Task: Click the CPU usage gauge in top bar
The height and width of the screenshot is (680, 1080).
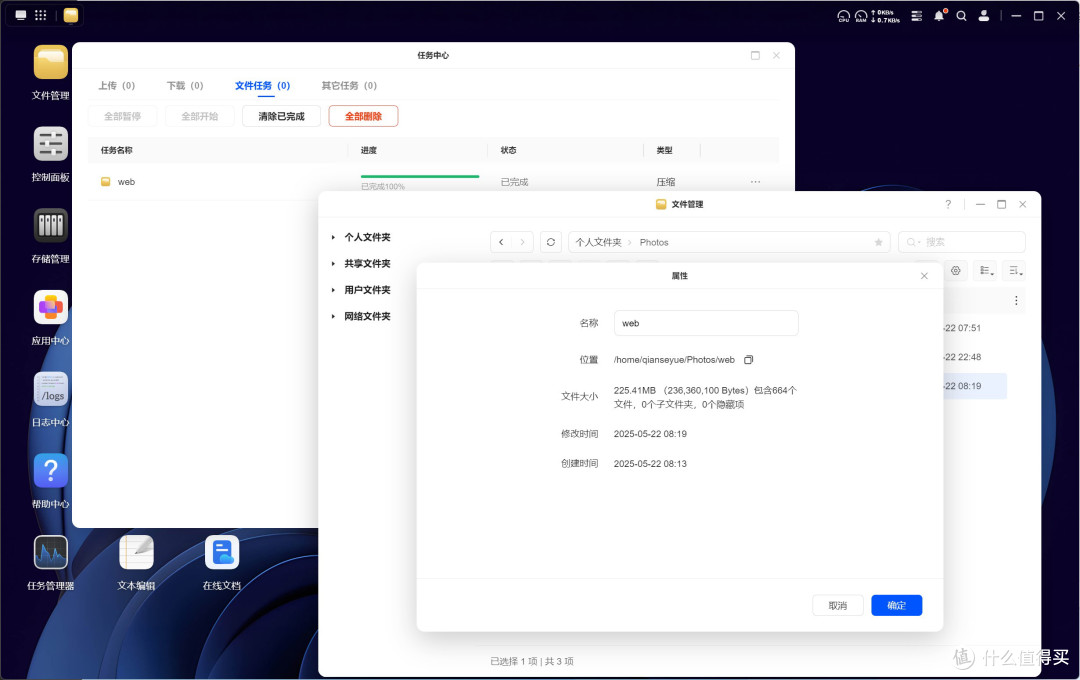Action: [x=843, y=15]
